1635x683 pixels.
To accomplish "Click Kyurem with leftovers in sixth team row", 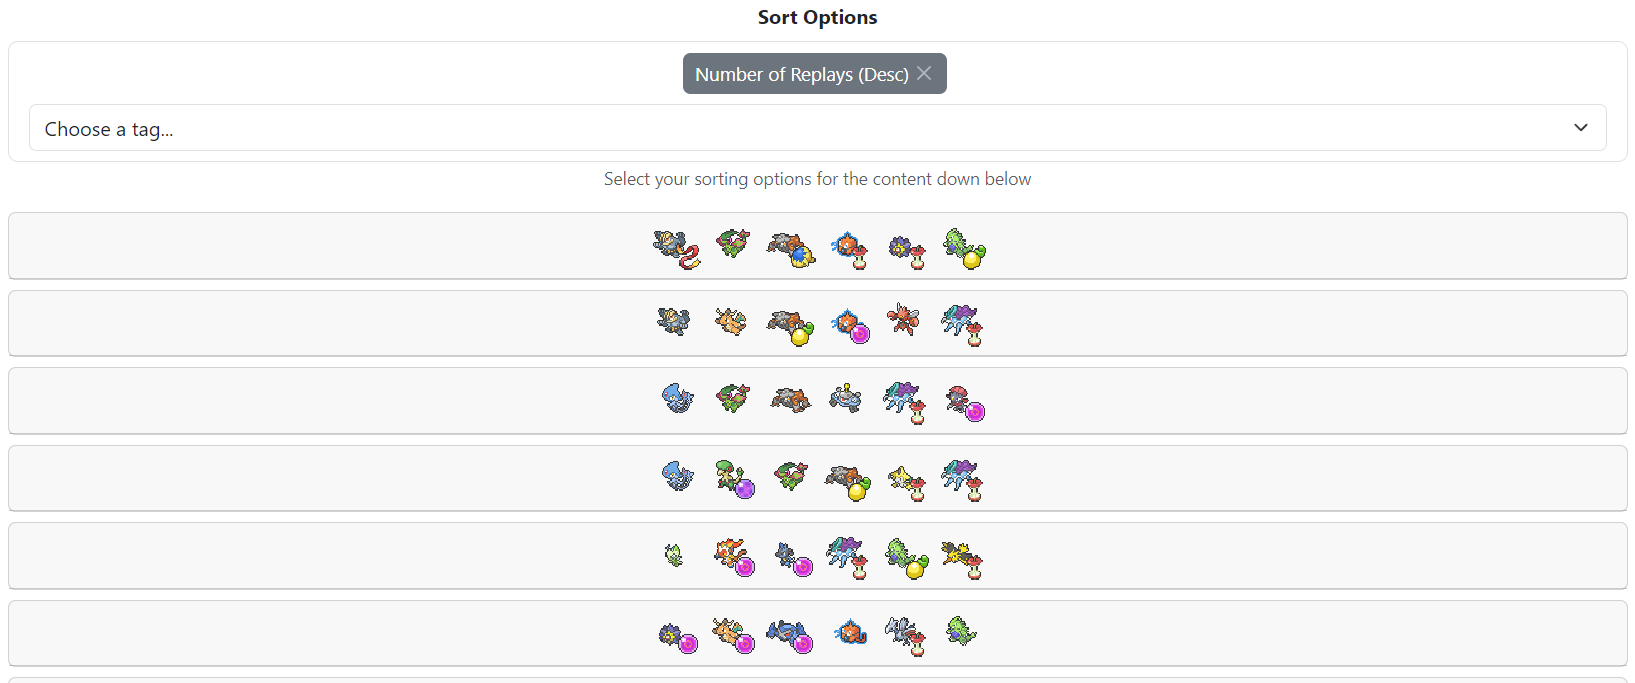I will [906, 636].
